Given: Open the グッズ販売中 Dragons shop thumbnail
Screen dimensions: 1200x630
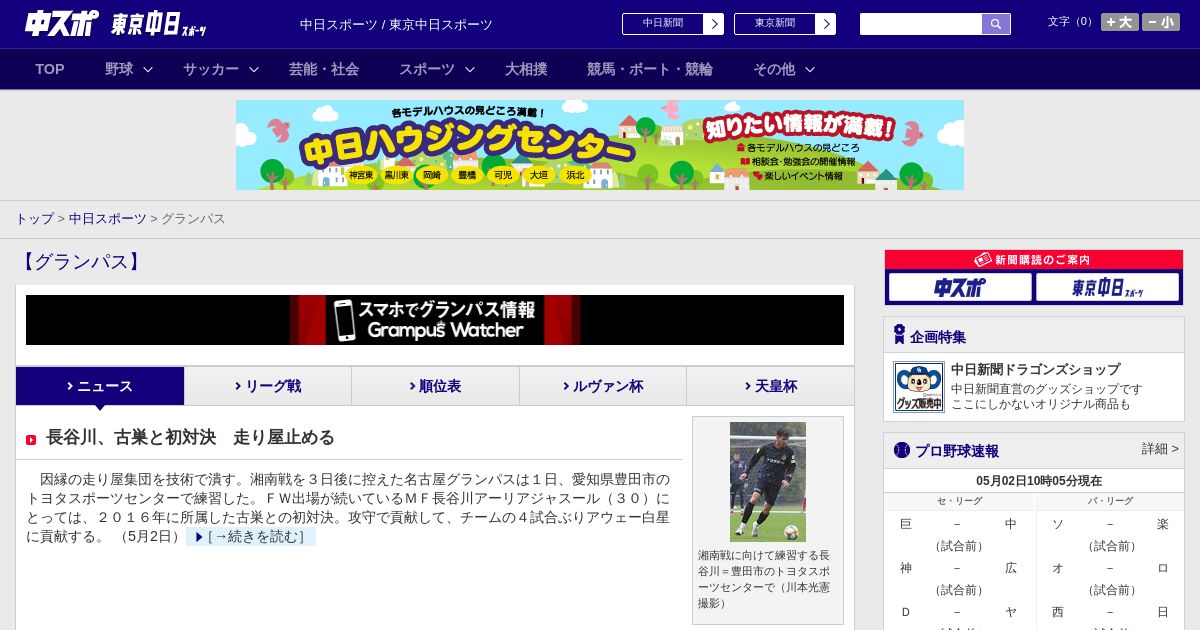Looking at the screenshot, I should (x=919, y=387).
